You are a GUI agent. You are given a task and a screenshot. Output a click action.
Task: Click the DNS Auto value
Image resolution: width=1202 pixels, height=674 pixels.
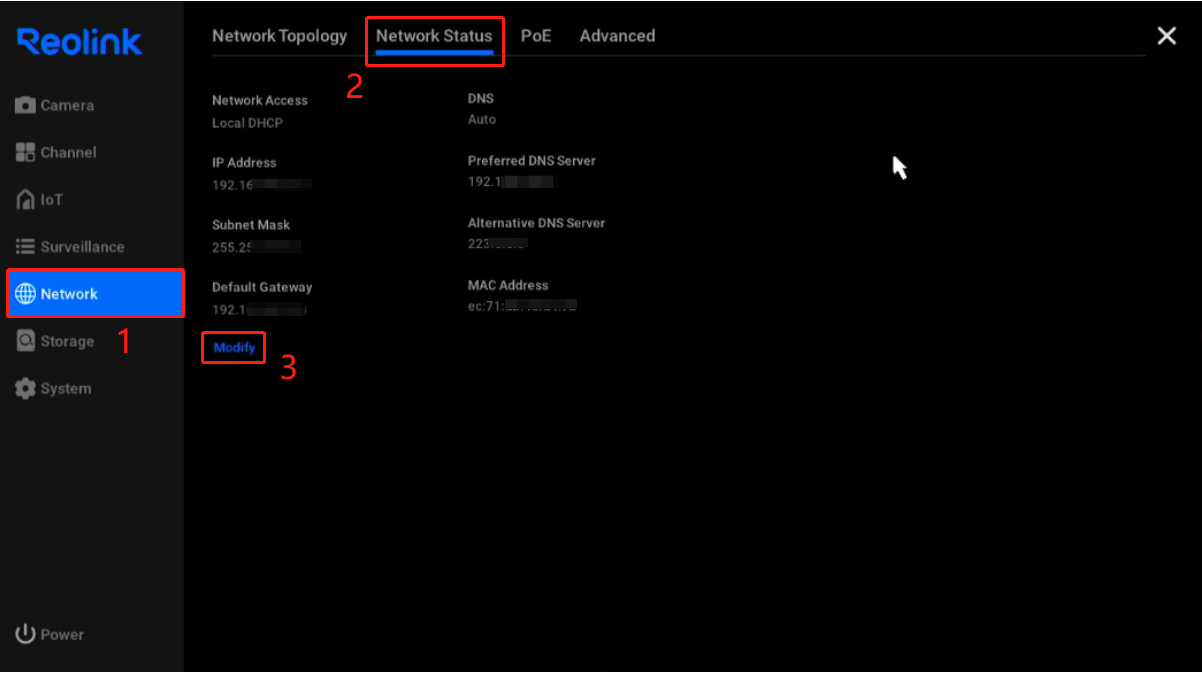coord(482,119)
